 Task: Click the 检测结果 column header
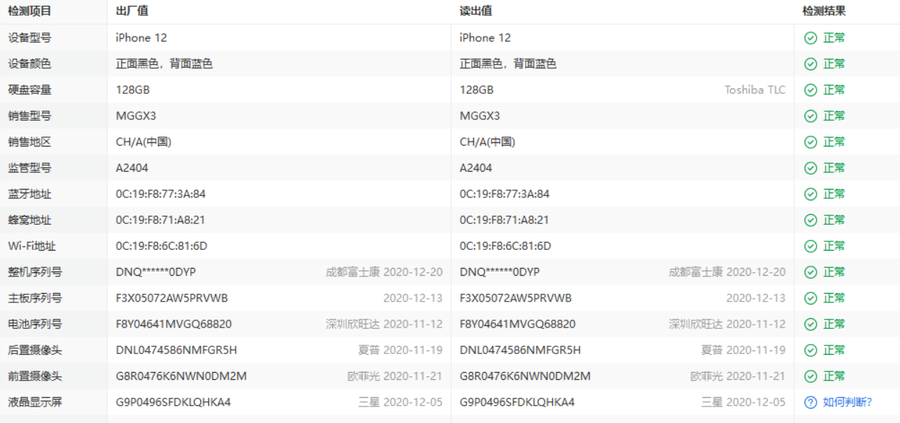tap(824, 11)
